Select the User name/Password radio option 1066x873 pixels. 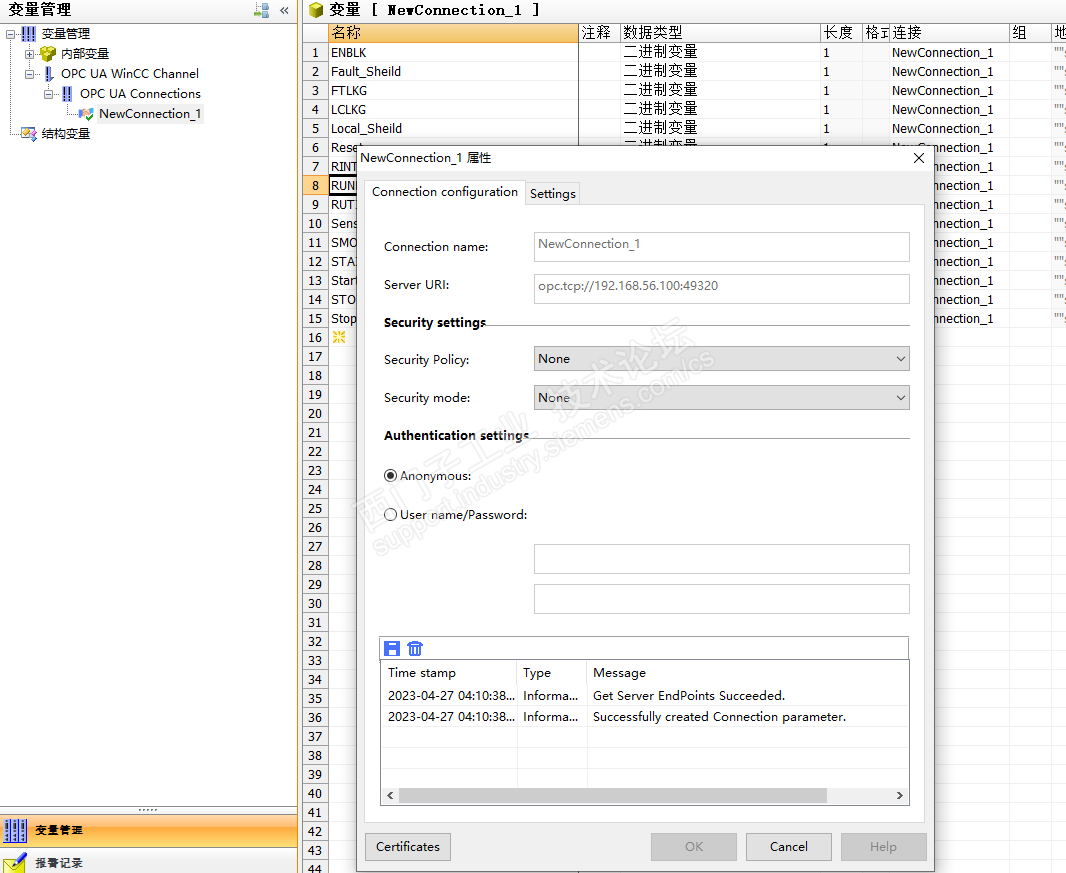point(390,515)
